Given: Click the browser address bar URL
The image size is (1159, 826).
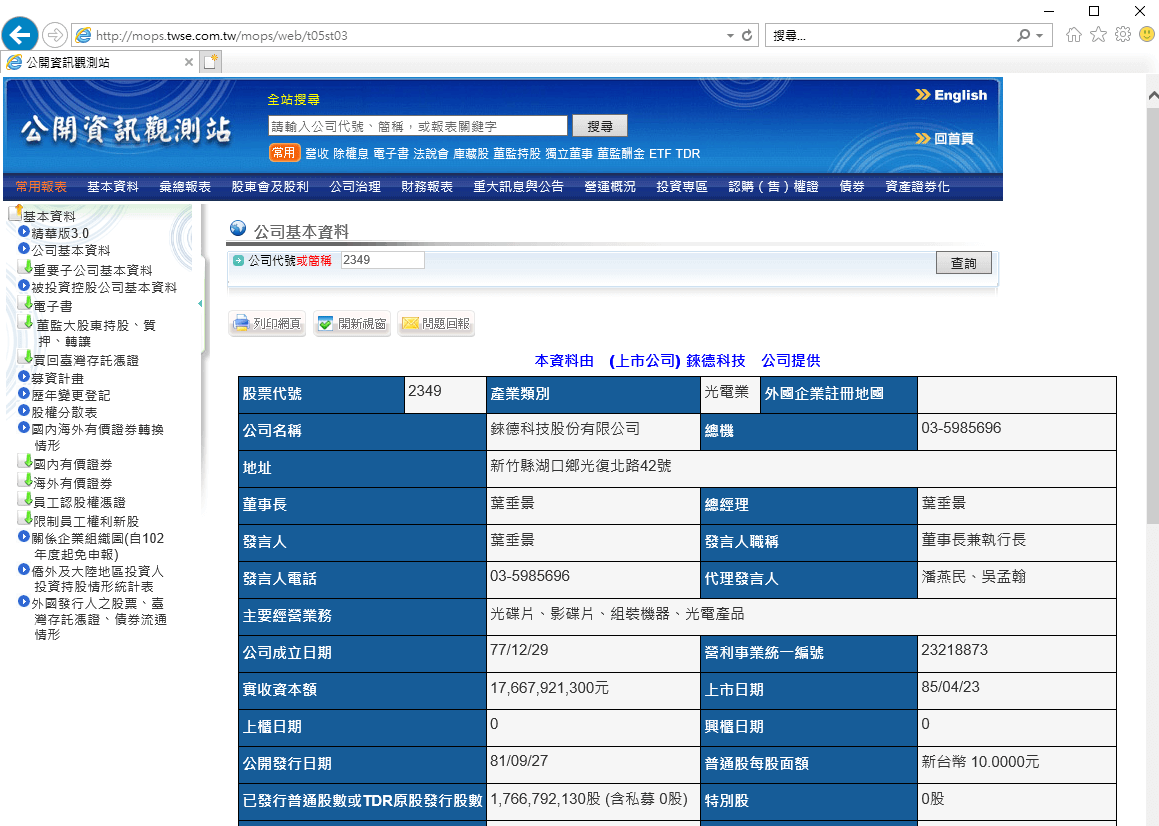Looking at the screenshot, I should pos(222,35).
